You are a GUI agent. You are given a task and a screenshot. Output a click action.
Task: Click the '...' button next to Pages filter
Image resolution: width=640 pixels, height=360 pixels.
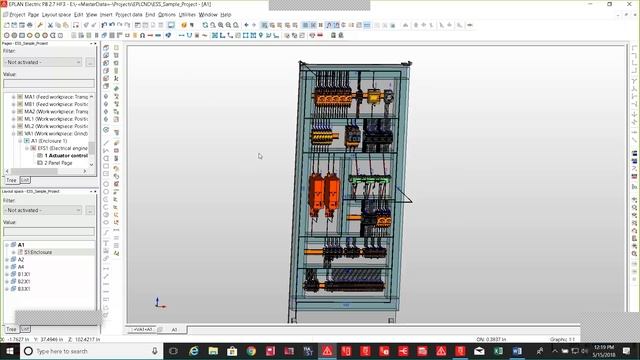tap(90, 62)
